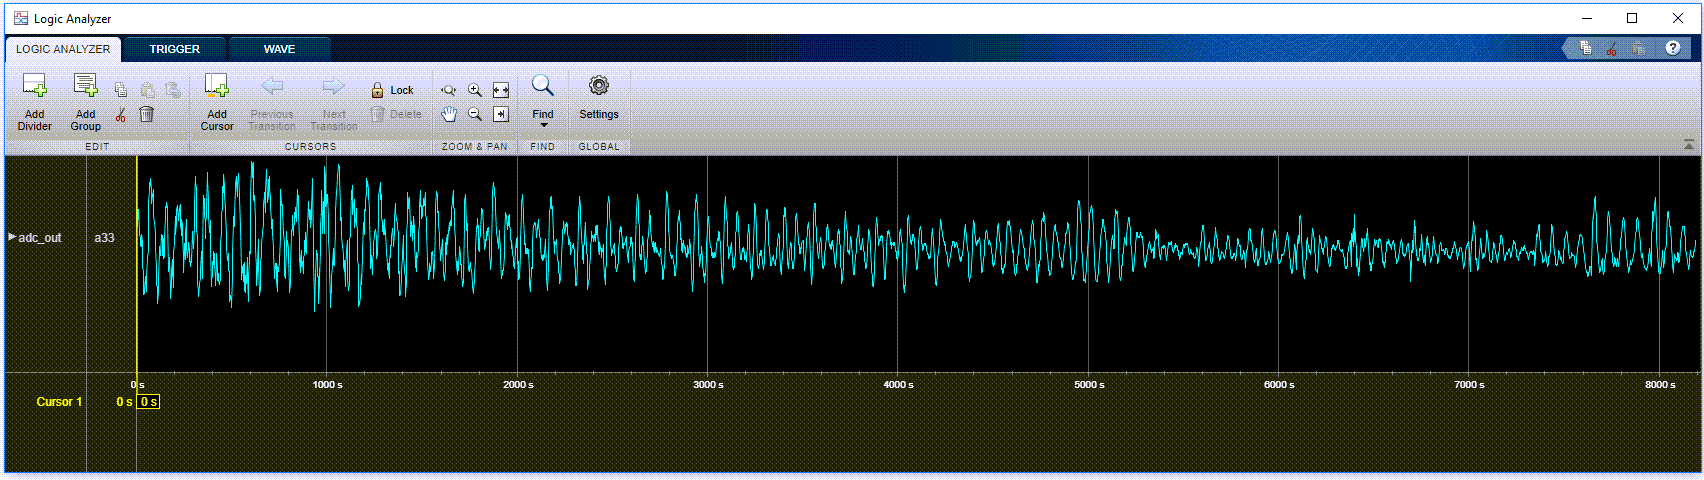Switch to the WAVE tab
The width and height of the screenshot is (1704, 480).
[x=279, y=49]
